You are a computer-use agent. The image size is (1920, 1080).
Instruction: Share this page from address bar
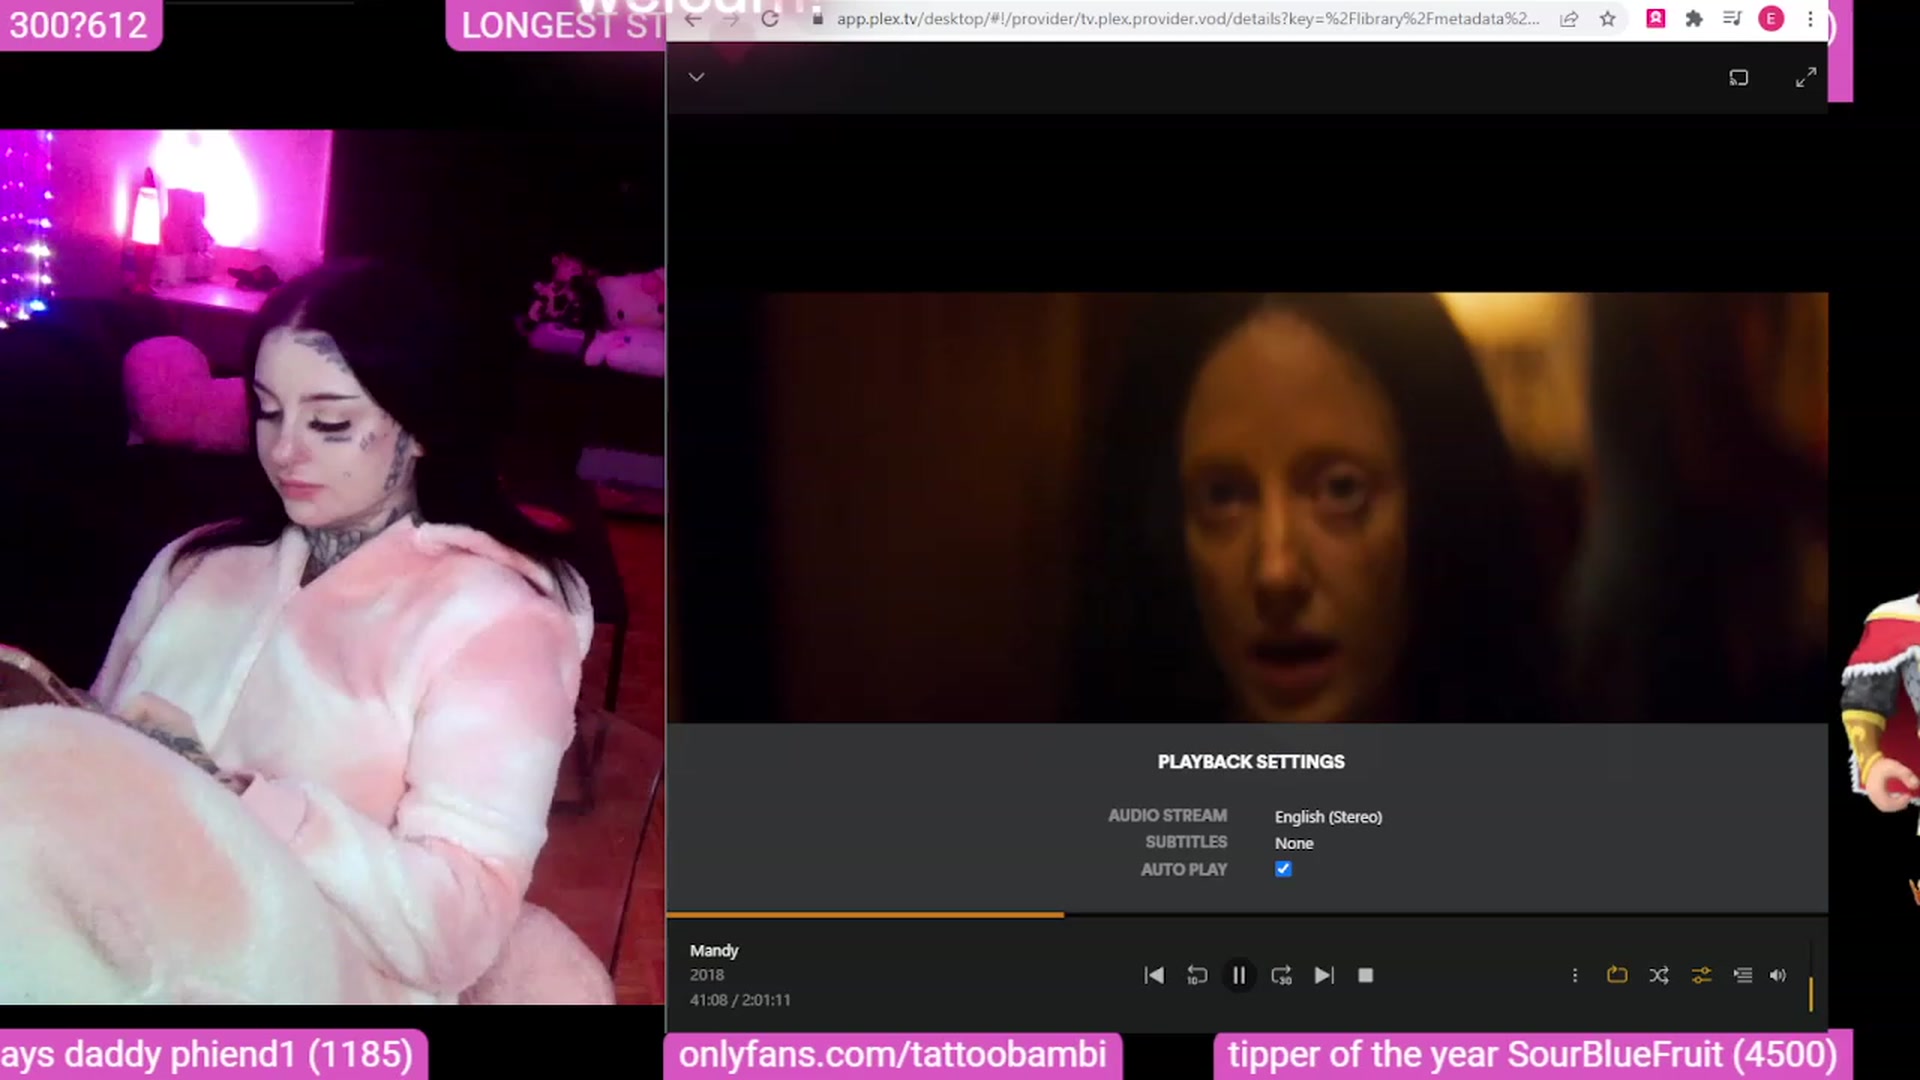click(1569, 19)
